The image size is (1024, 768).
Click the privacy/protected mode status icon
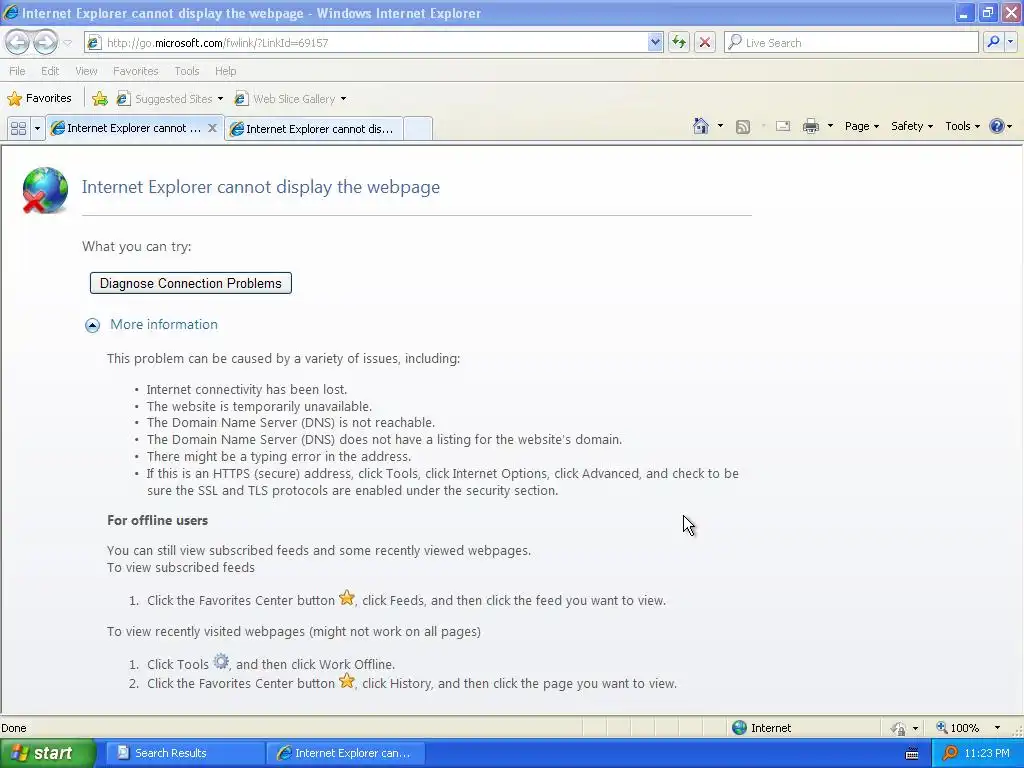(899, 728)
